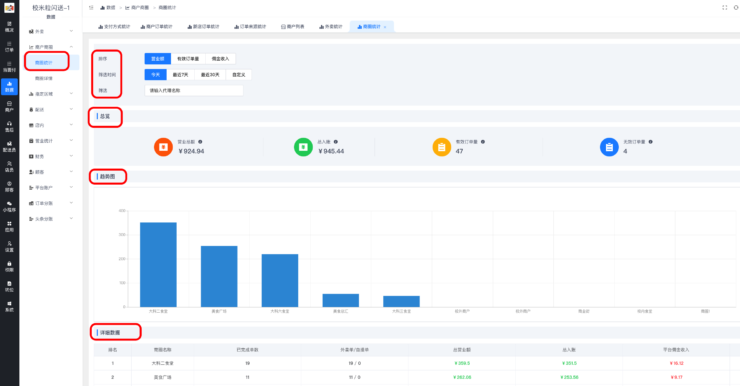Expand the 财务 menu chevron
This screenshot has width=740, height=386.
tap(71, 156)
